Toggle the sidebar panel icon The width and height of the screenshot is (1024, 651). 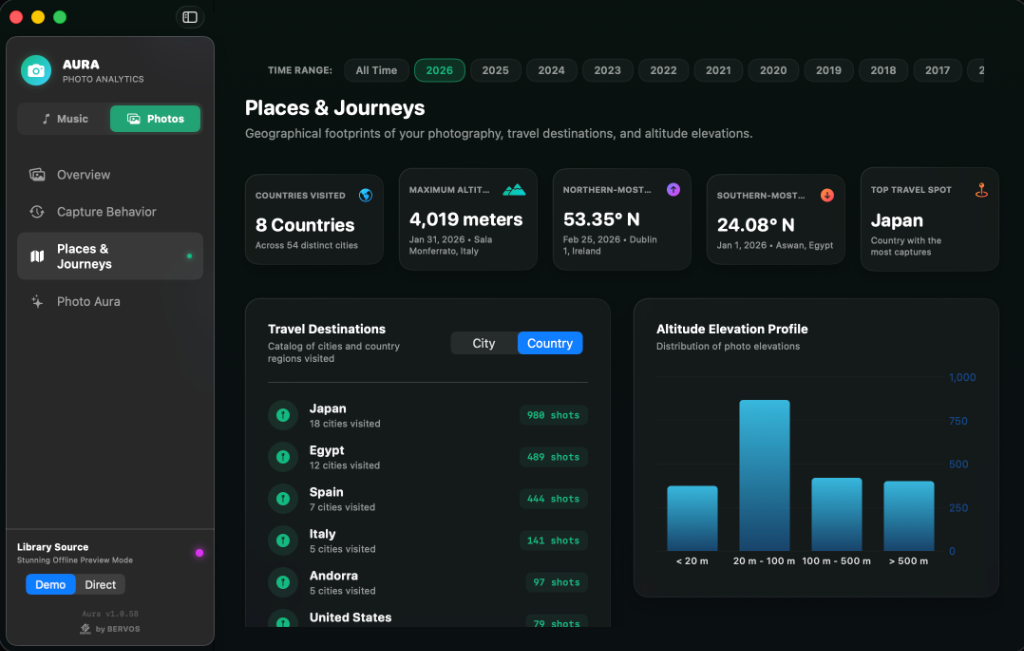(x=190, y=17)
